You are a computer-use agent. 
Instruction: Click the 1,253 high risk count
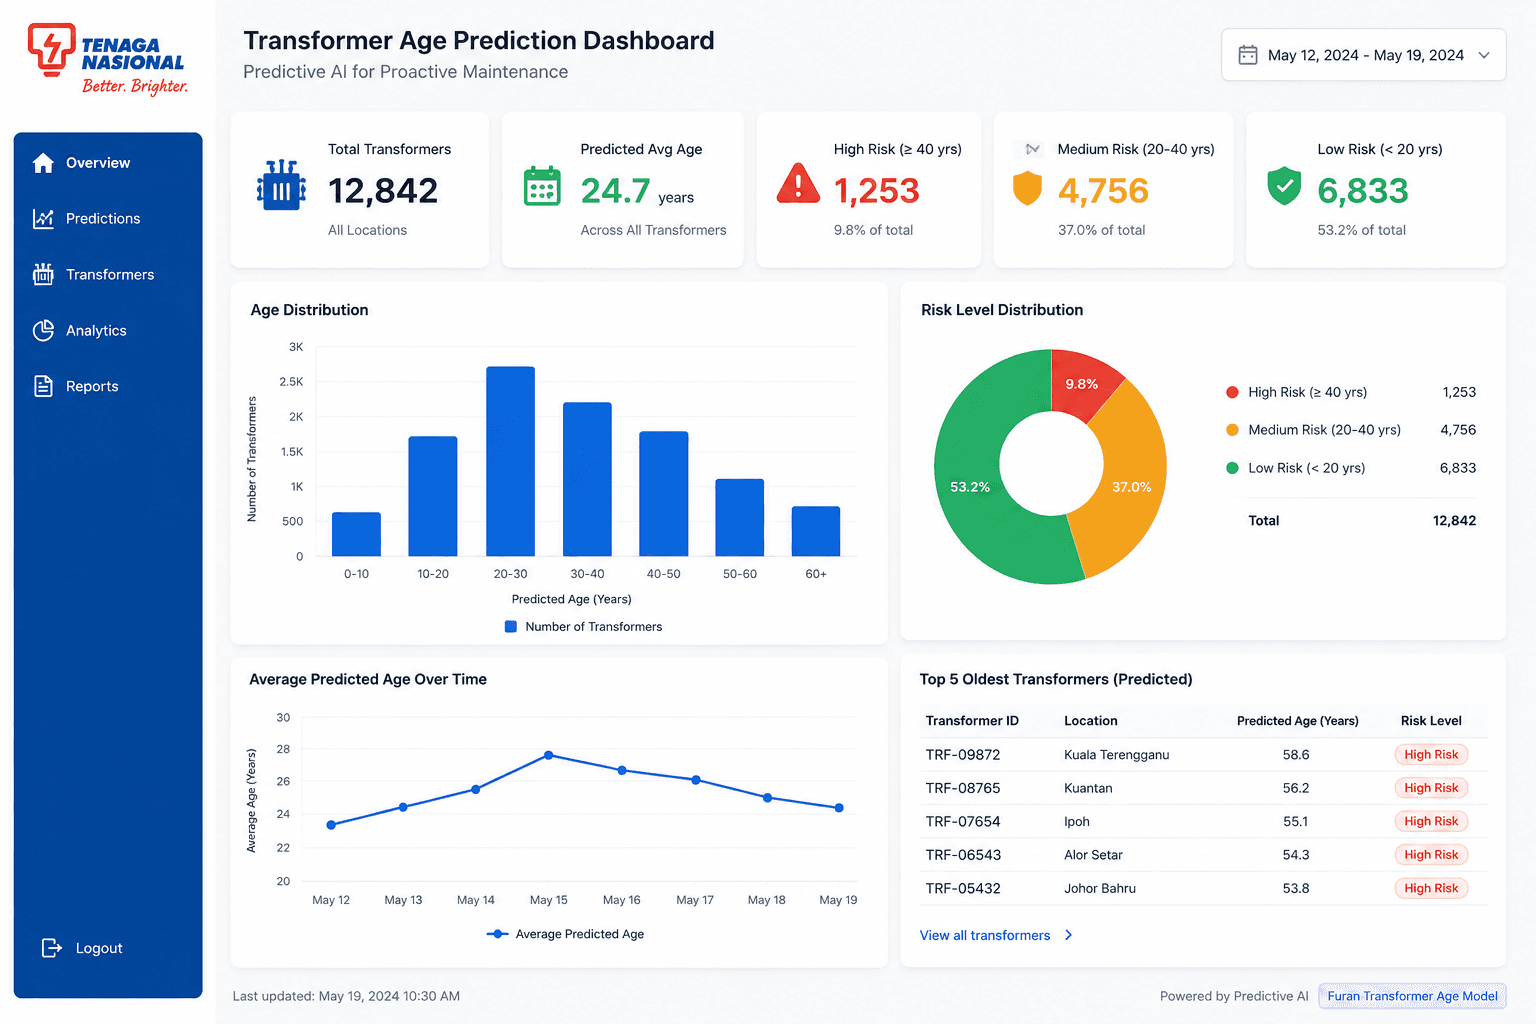point(876,191)
